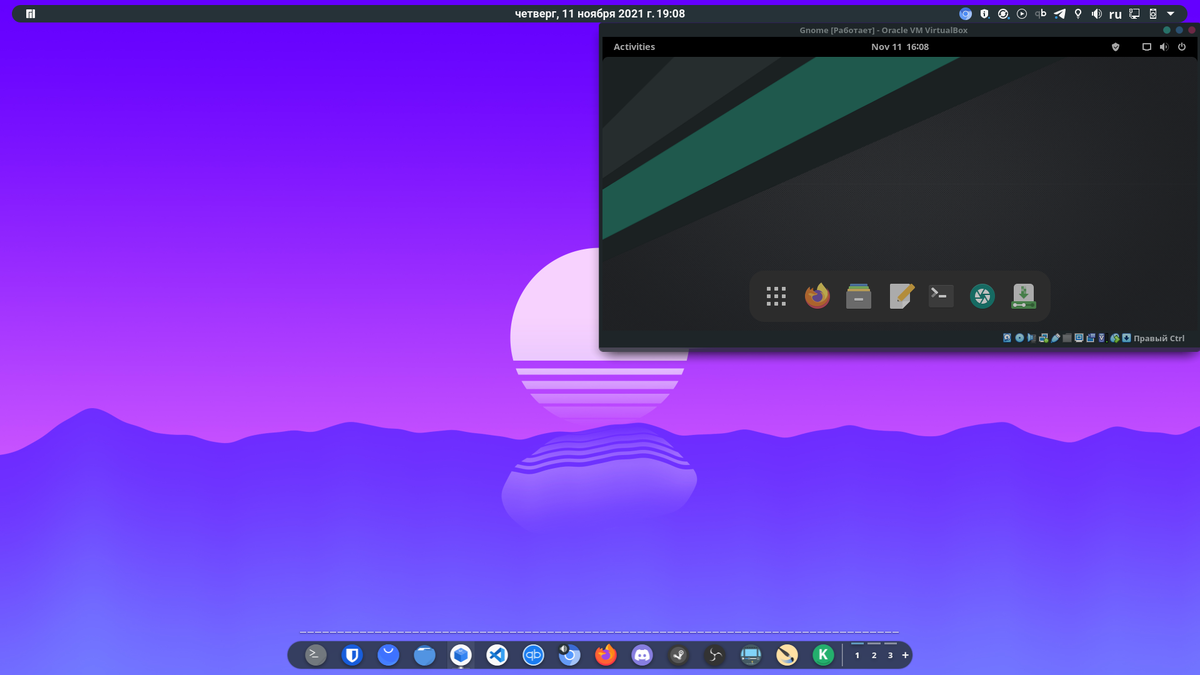Click the VirtualBox shared folders indicator

pyautogui.click(x=1067, y=338)
